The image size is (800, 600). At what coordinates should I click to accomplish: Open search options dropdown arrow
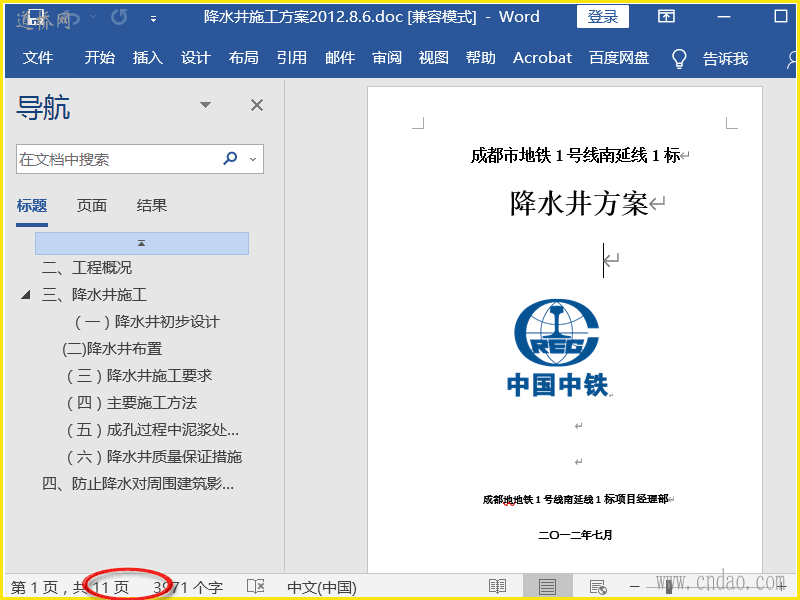tap(253, 159)
